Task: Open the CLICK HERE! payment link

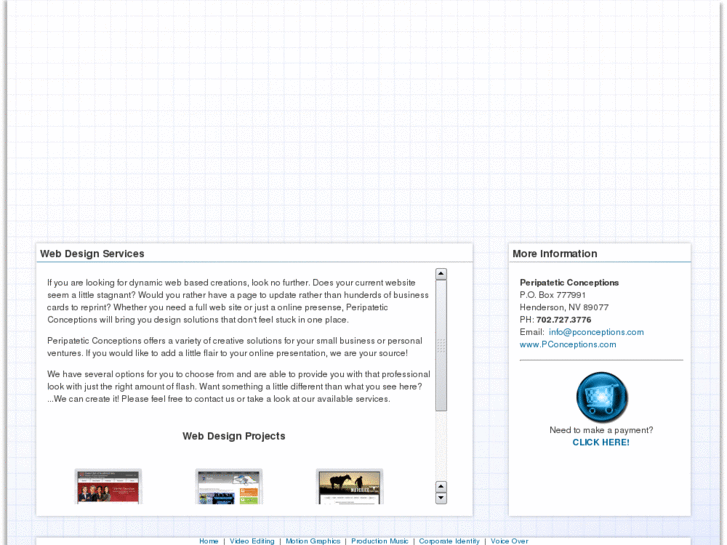Action: 601,442
